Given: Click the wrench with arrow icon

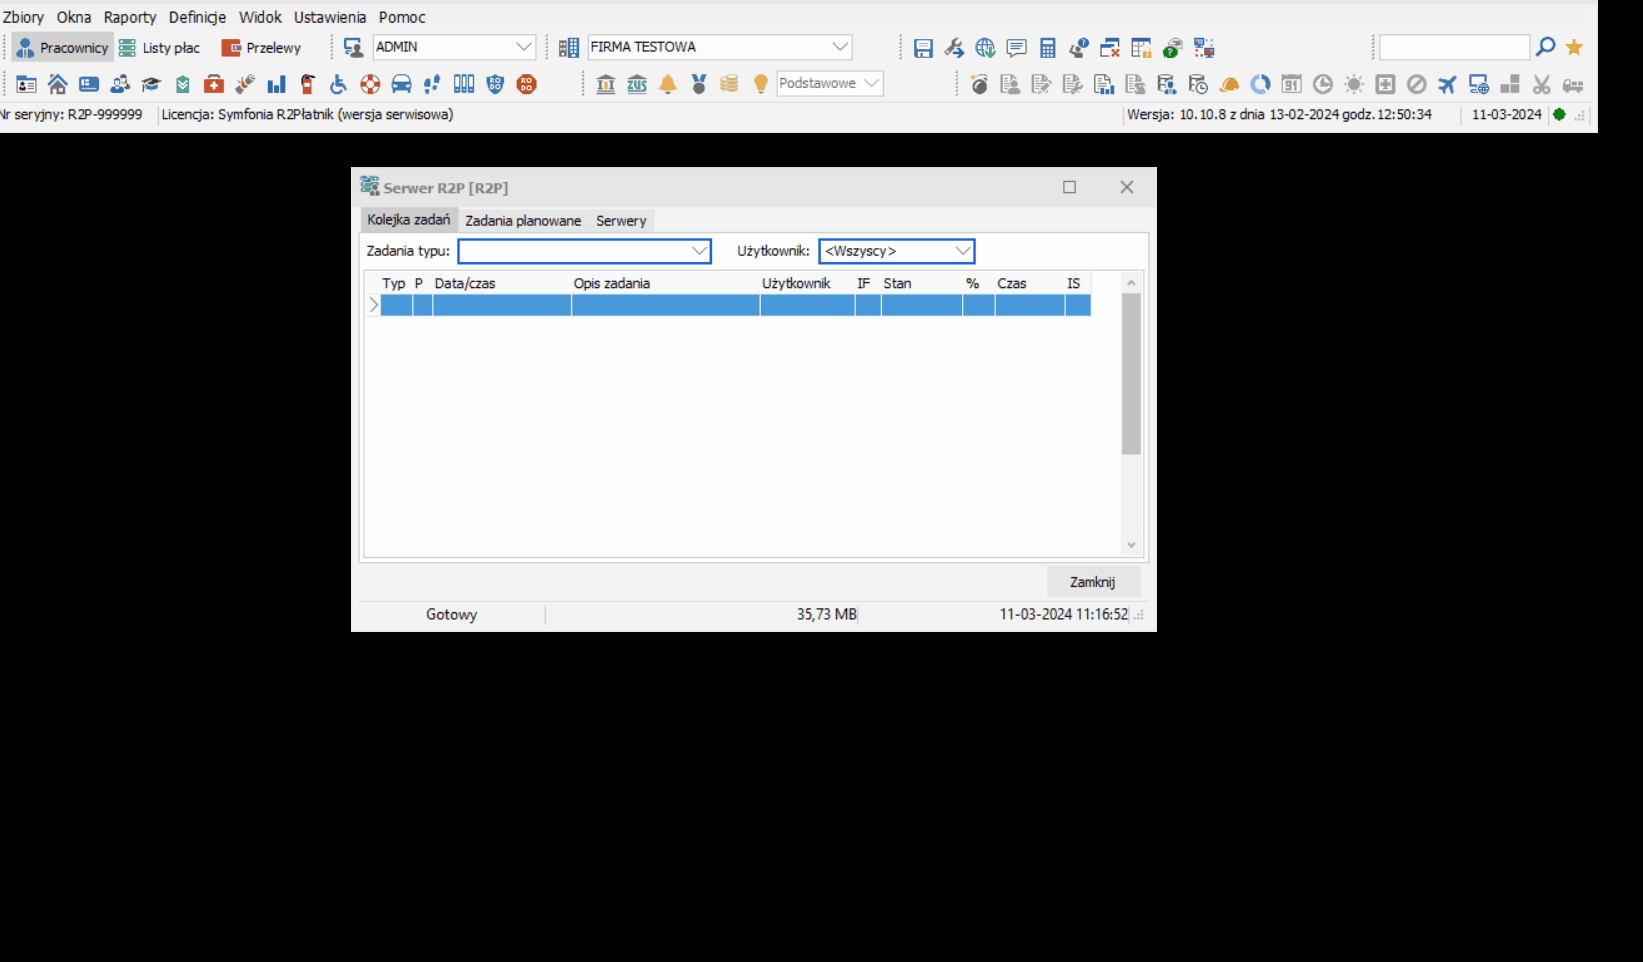Looking at the screenshot, I should pyautogui.click(x=954, y=48).
